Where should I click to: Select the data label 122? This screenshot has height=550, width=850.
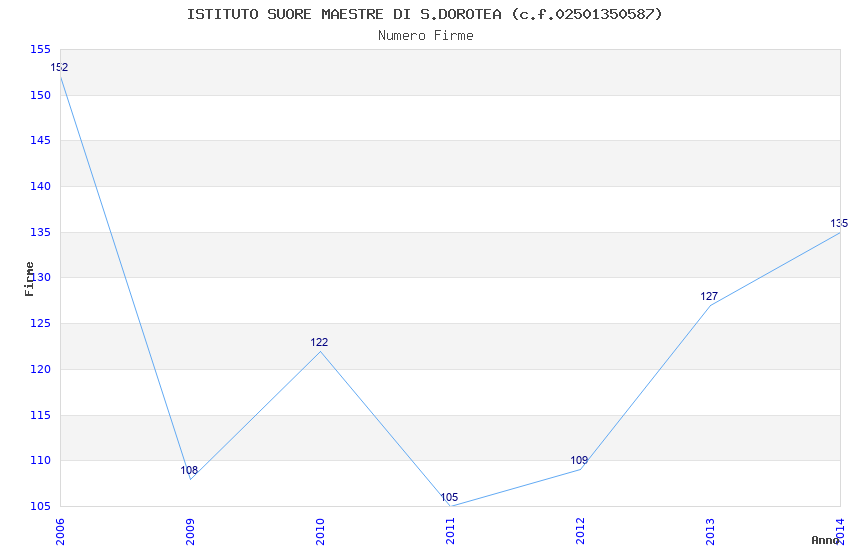319,342
